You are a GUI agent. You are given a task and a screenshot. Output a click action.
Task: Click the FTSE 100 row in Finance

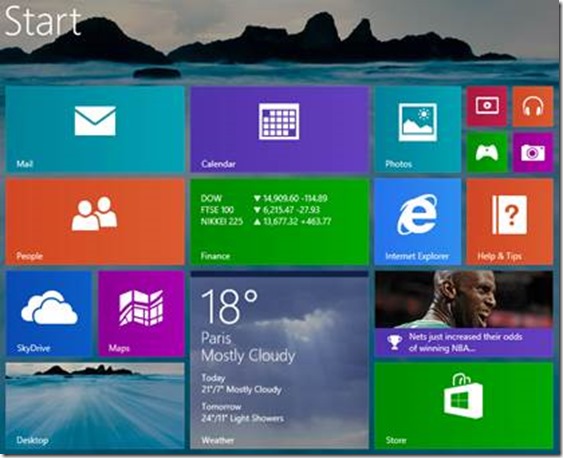point(260,210)
